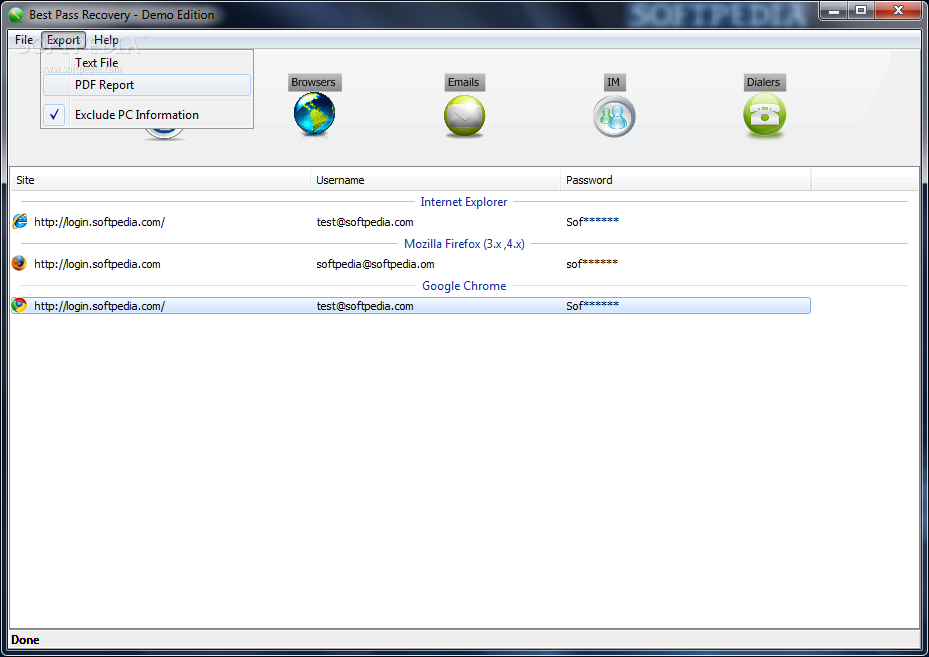Click the Best Pass Recovery title bar icon
929x657 pixels.
pyautogui.click(x=16, y=15)
